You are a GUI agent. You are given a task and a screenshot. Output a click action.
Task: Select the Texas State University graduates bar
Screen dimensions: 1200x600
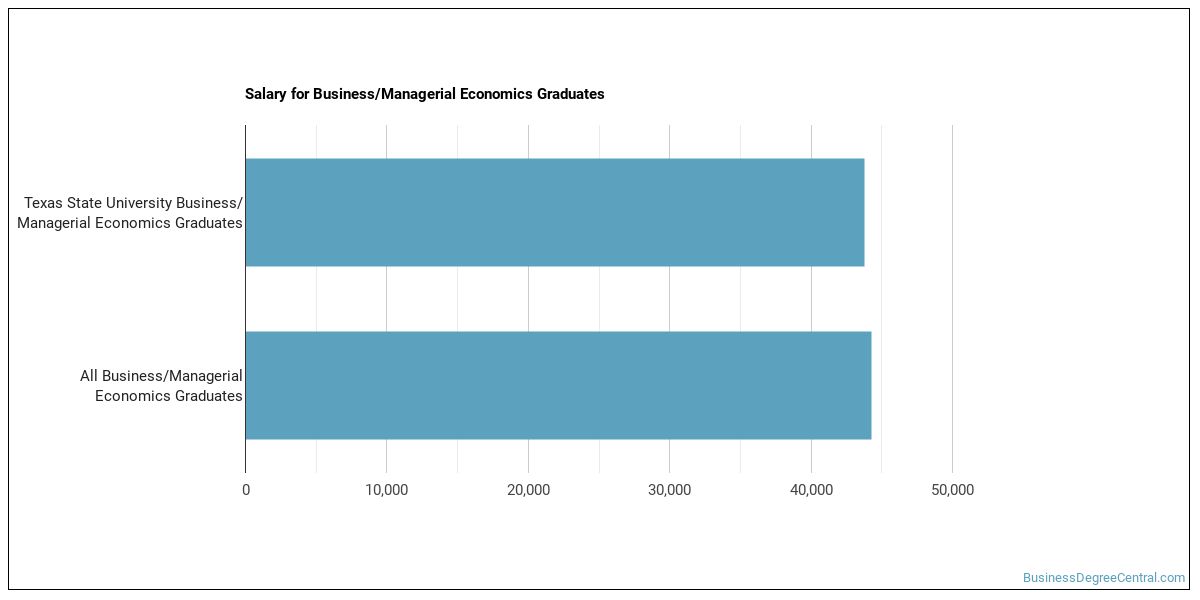[555, 212]
